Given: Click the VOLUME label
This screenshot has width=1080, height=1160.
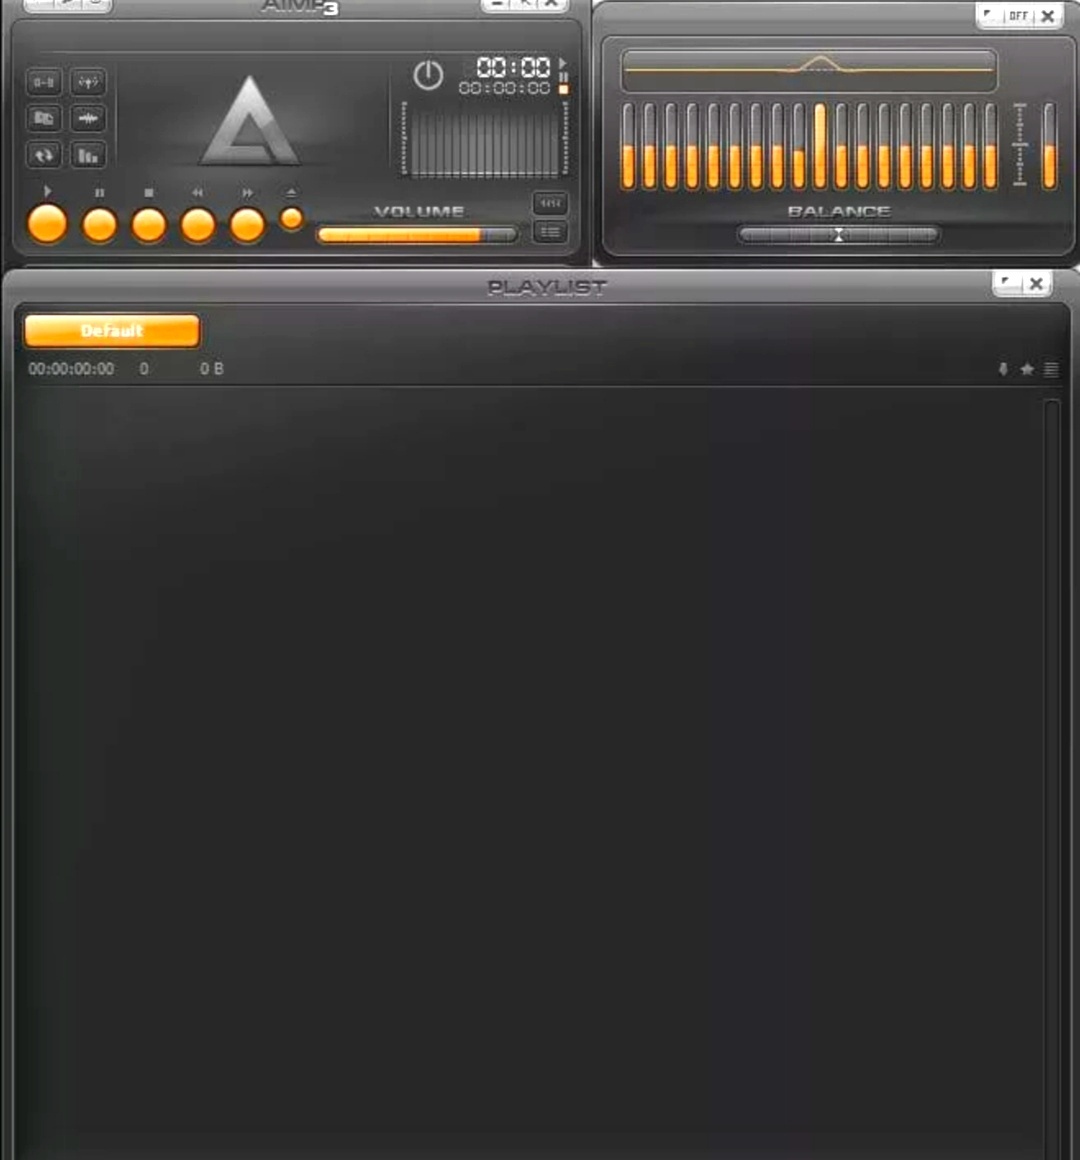Looking at the screenshot, I should 419,212.
